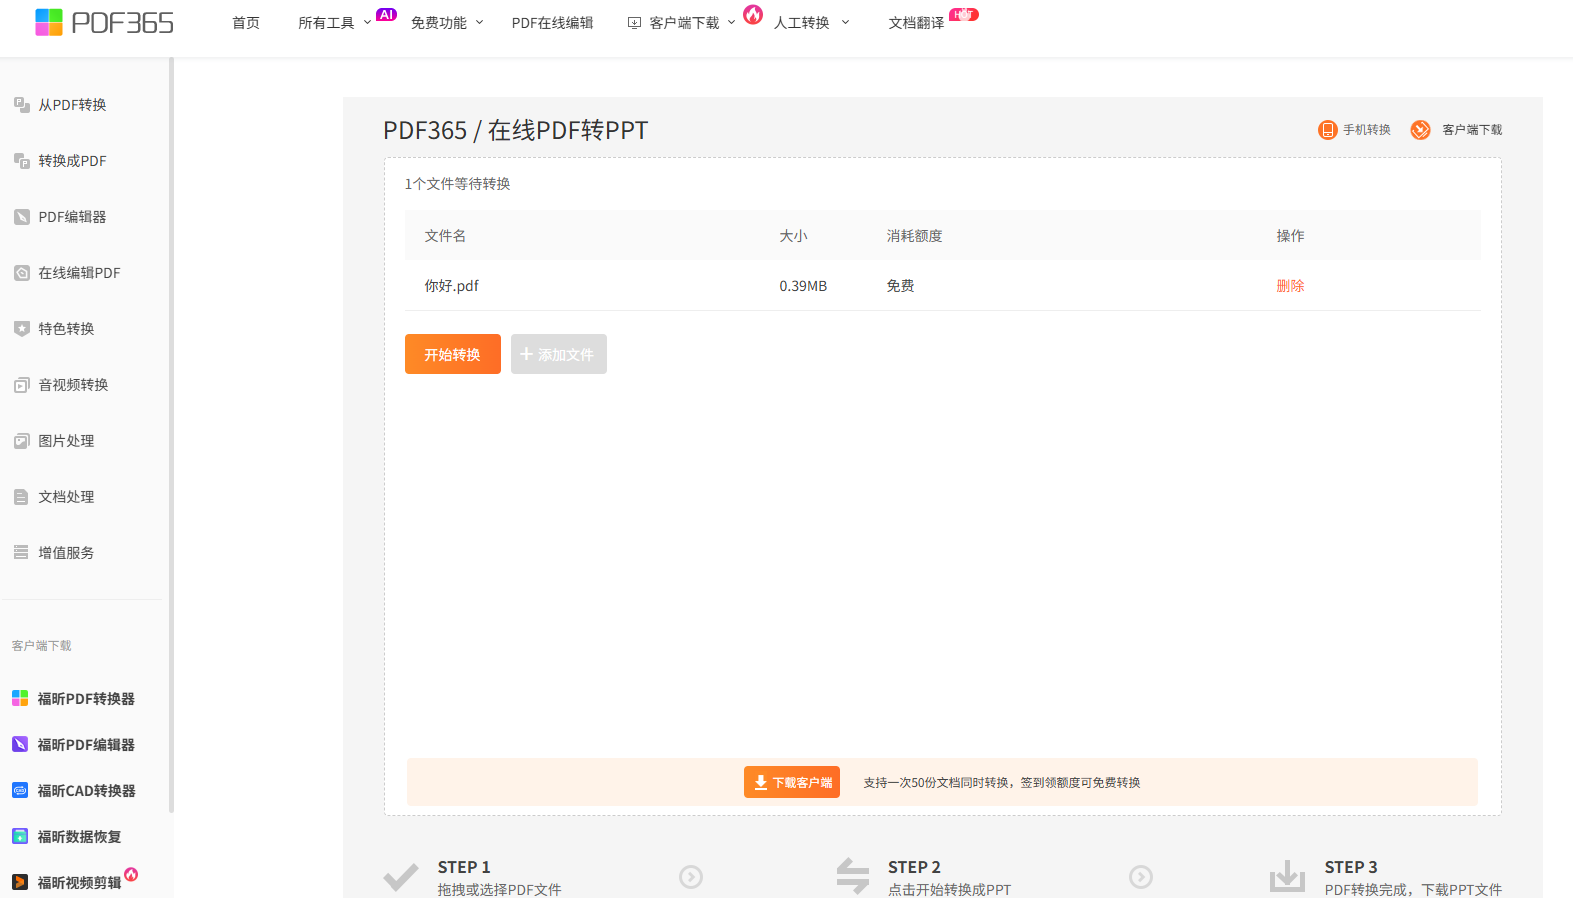Screen dimensions: 1573x898
Task: Click the 福昕视频剪辑 app icon
Action: 20,882
